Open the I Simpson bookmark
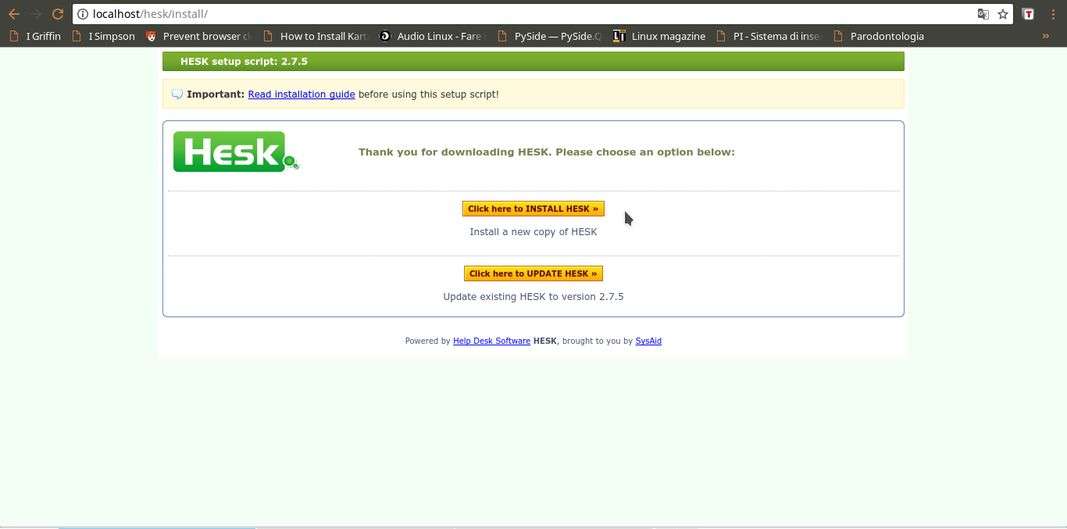The width and height of the screenshot is (1067, 529). (x=103, y=36)
